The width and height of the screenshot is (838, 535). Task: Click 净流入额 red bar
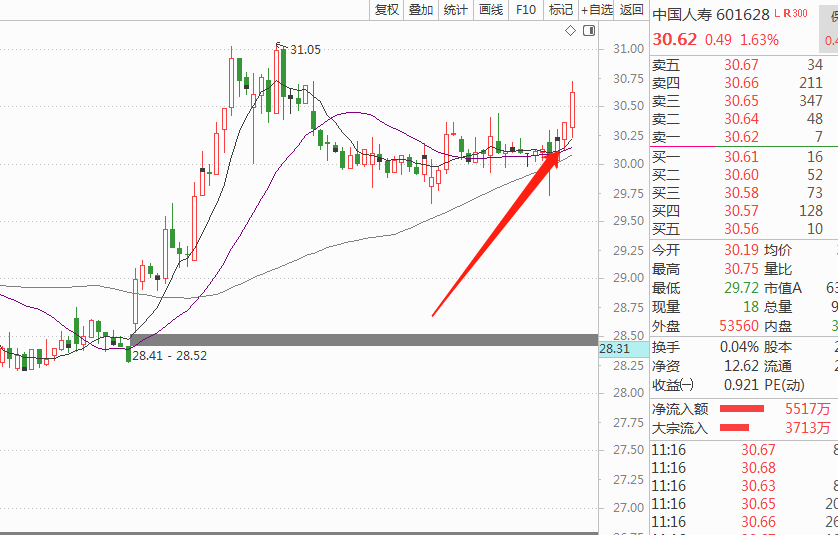pos(742,409)
